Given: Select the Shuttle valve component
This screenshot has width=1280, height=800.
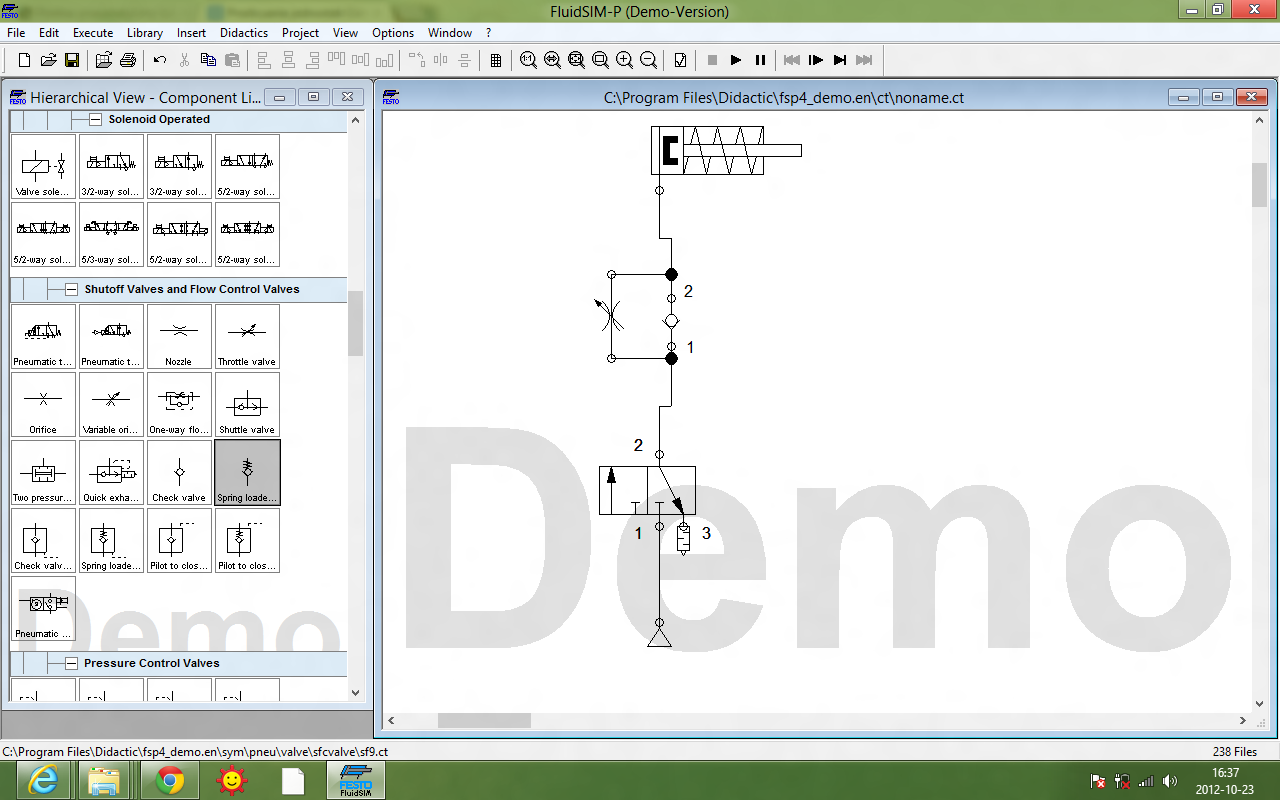Looking at the screenshot, I should pos(247,405).
